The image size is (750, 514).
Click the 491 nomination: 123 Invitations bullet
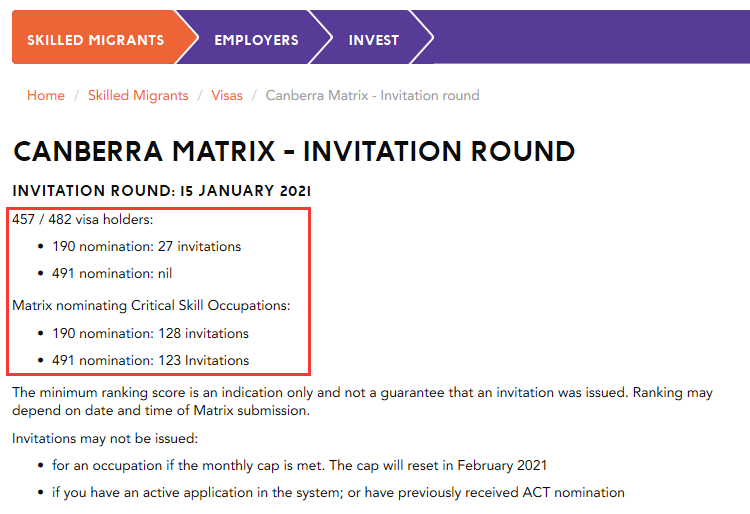(150, 360)
